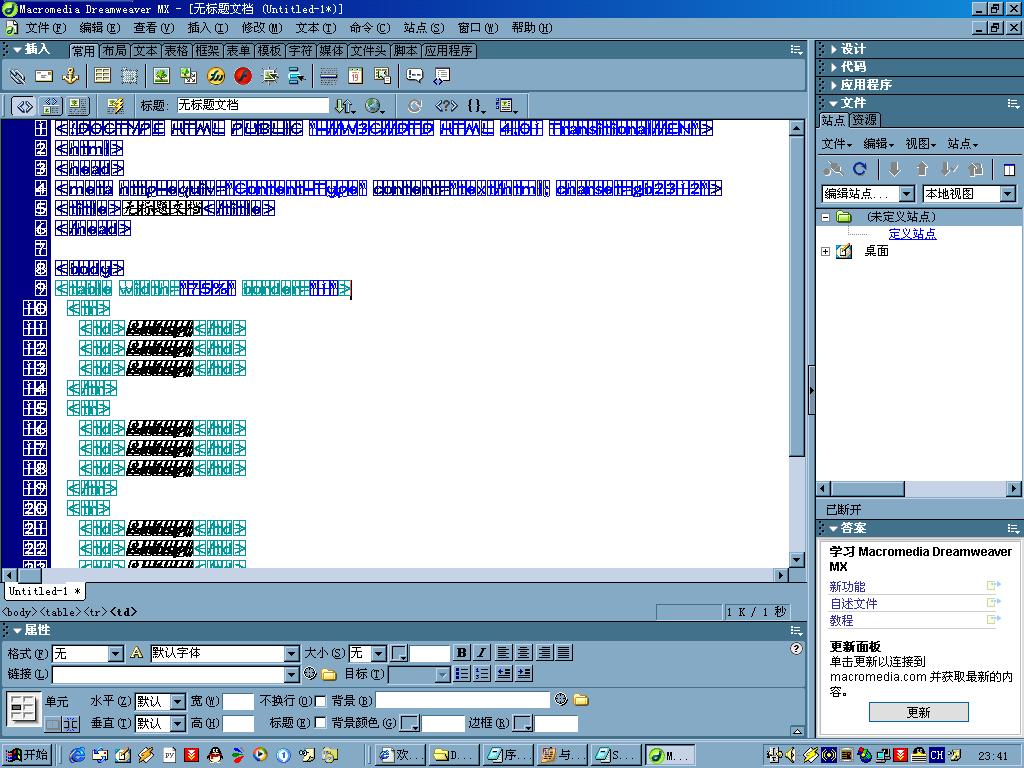The image size is (1024, 768).
Task: Click the Insert Image icon
Action: click(x=161, y=76)
